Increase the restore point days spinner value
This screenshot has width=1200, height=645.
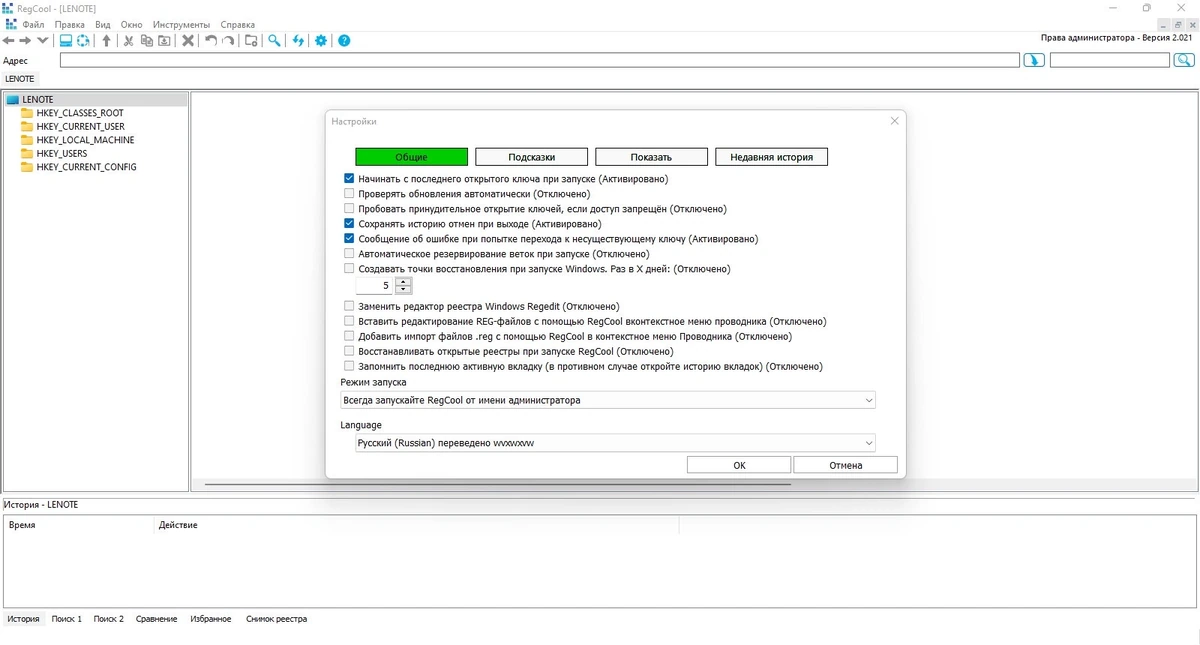click(x=403, y=282)
